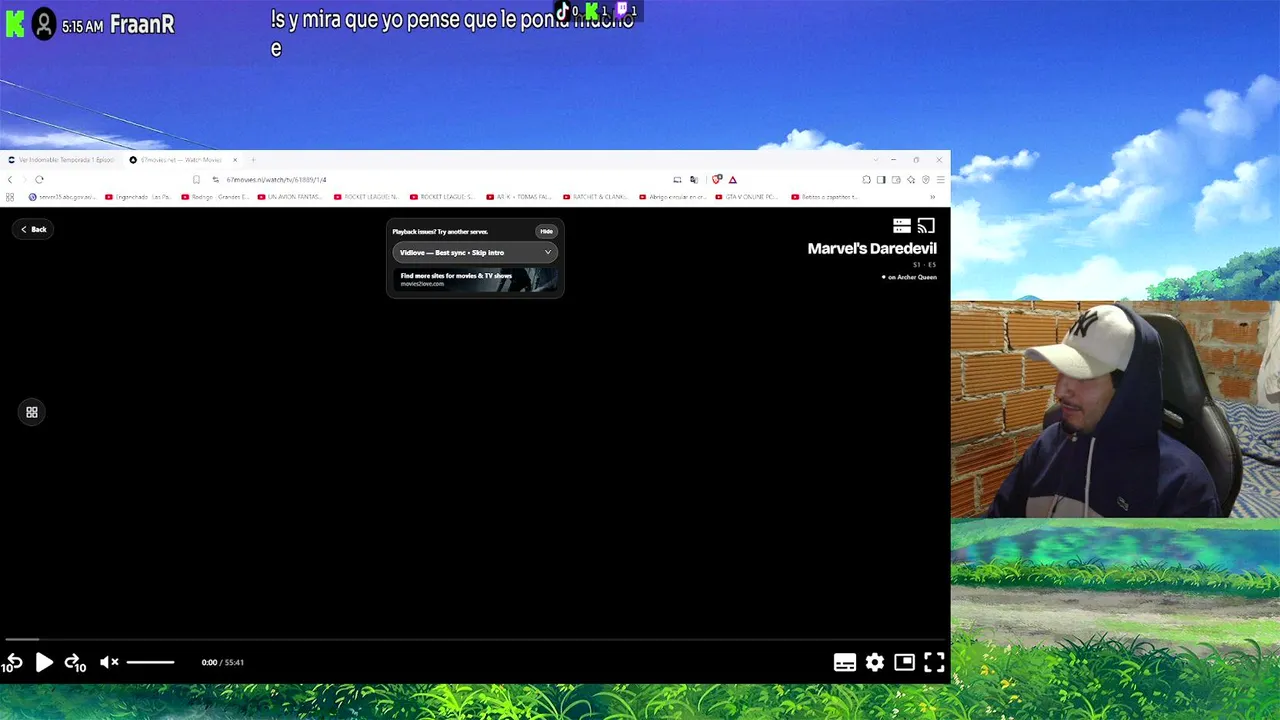Skip forward 10 seconds in the video
Image resolution: width=1280 pixels, height=720 pixels.
coord(75,662)
